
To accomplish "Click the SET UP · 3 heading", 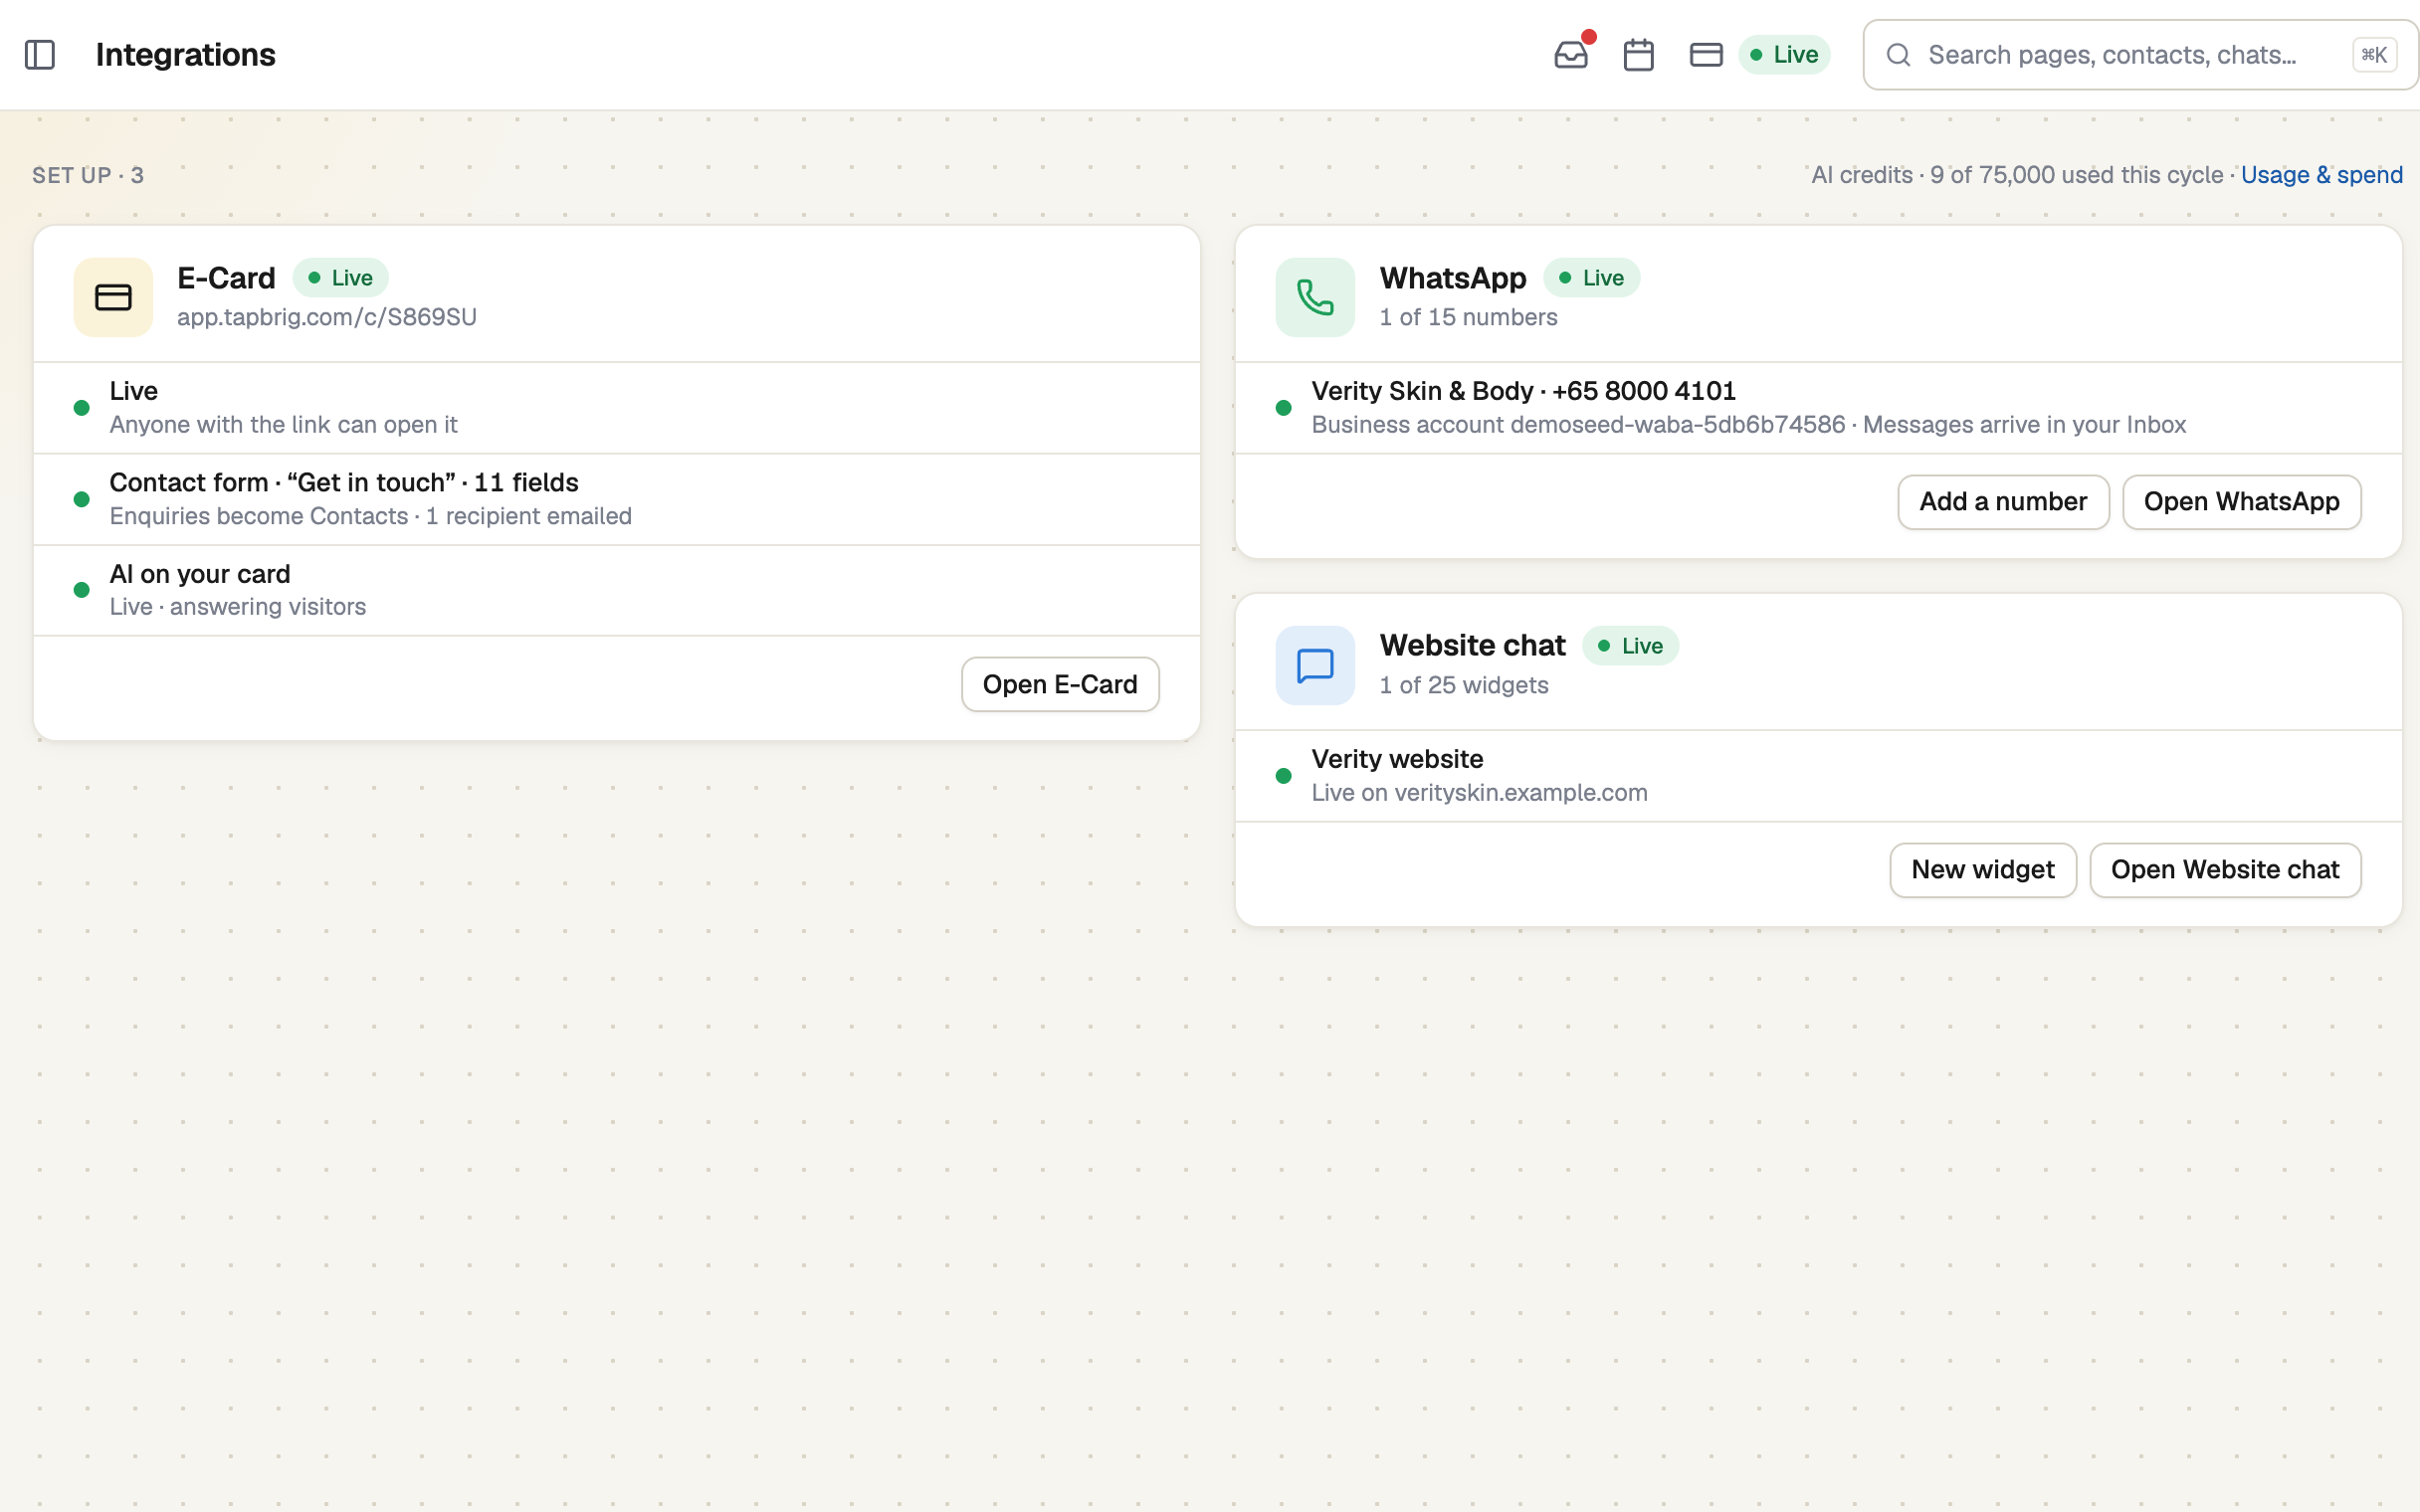I will (88, 175).
